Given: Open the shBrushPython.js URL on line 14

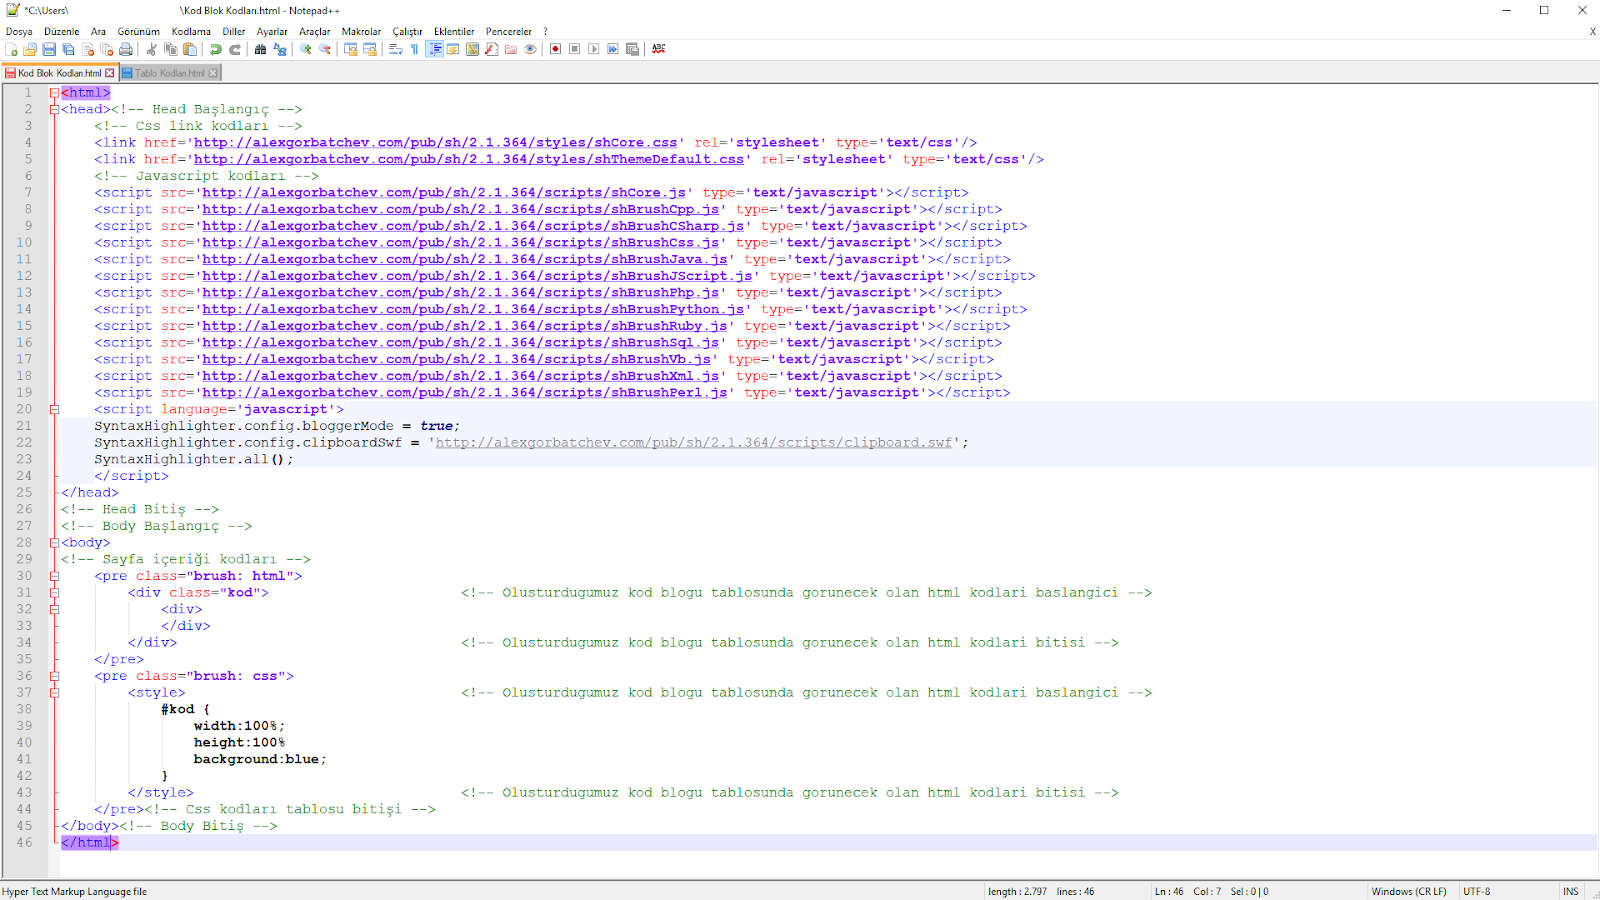Looking at the screenshot, I should (473, 309).
